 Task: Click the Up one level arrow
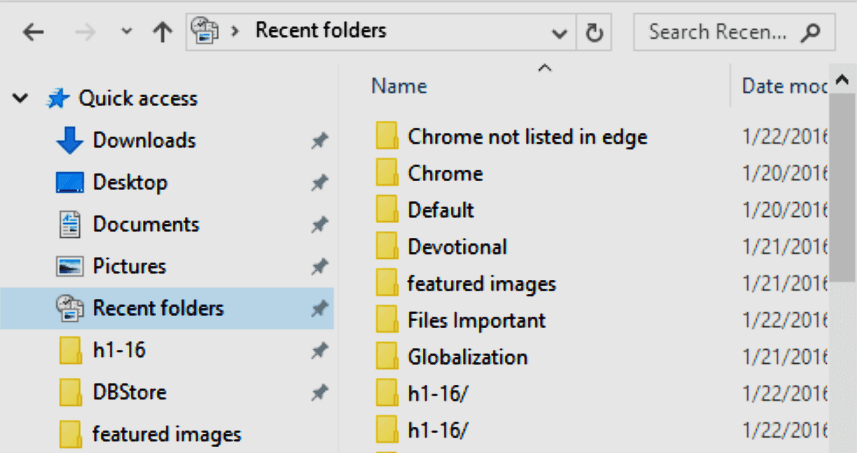(x=162, y=32)
